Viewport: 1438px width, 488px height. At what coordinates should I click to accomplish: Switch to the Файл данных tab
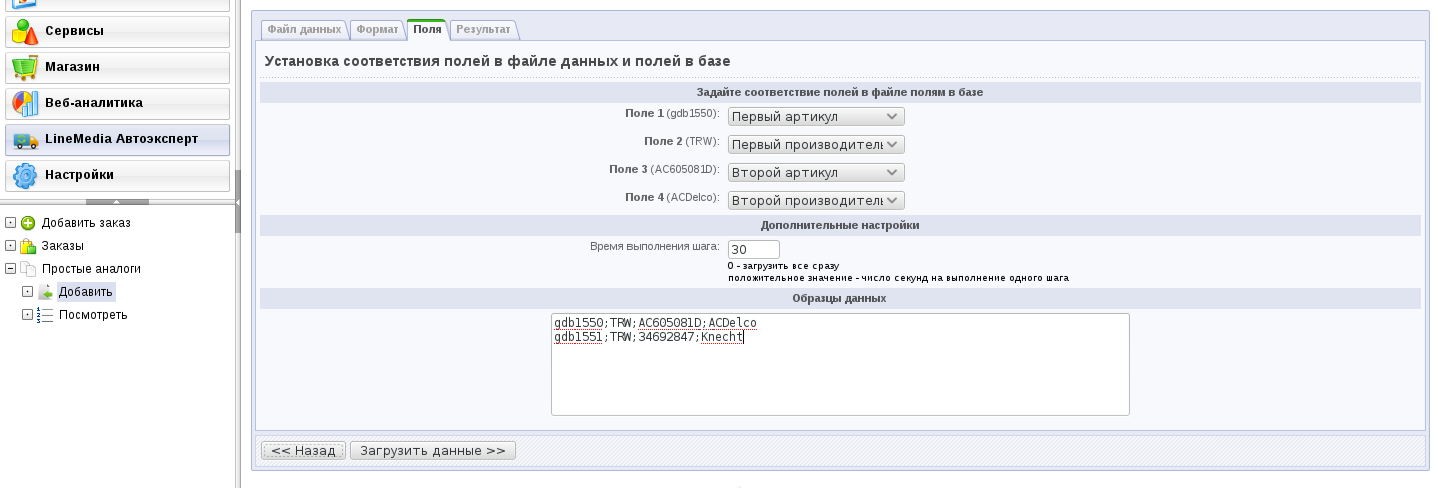coord(304,30)
